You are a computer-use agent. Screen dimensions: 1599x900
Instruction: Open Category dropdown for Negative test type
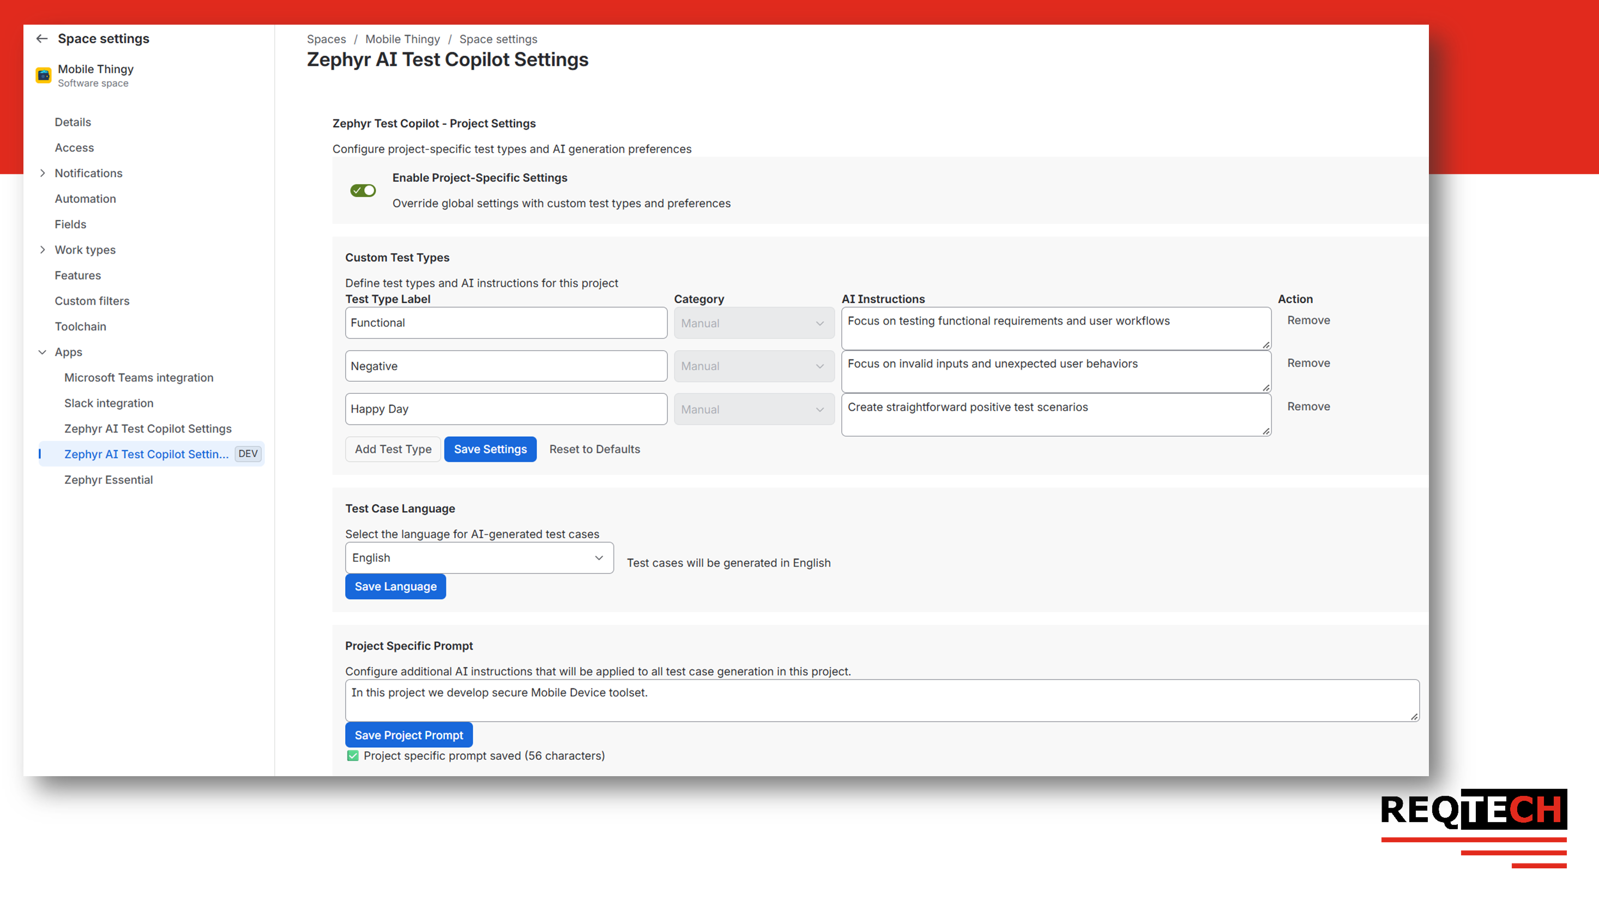click(754, 366)
